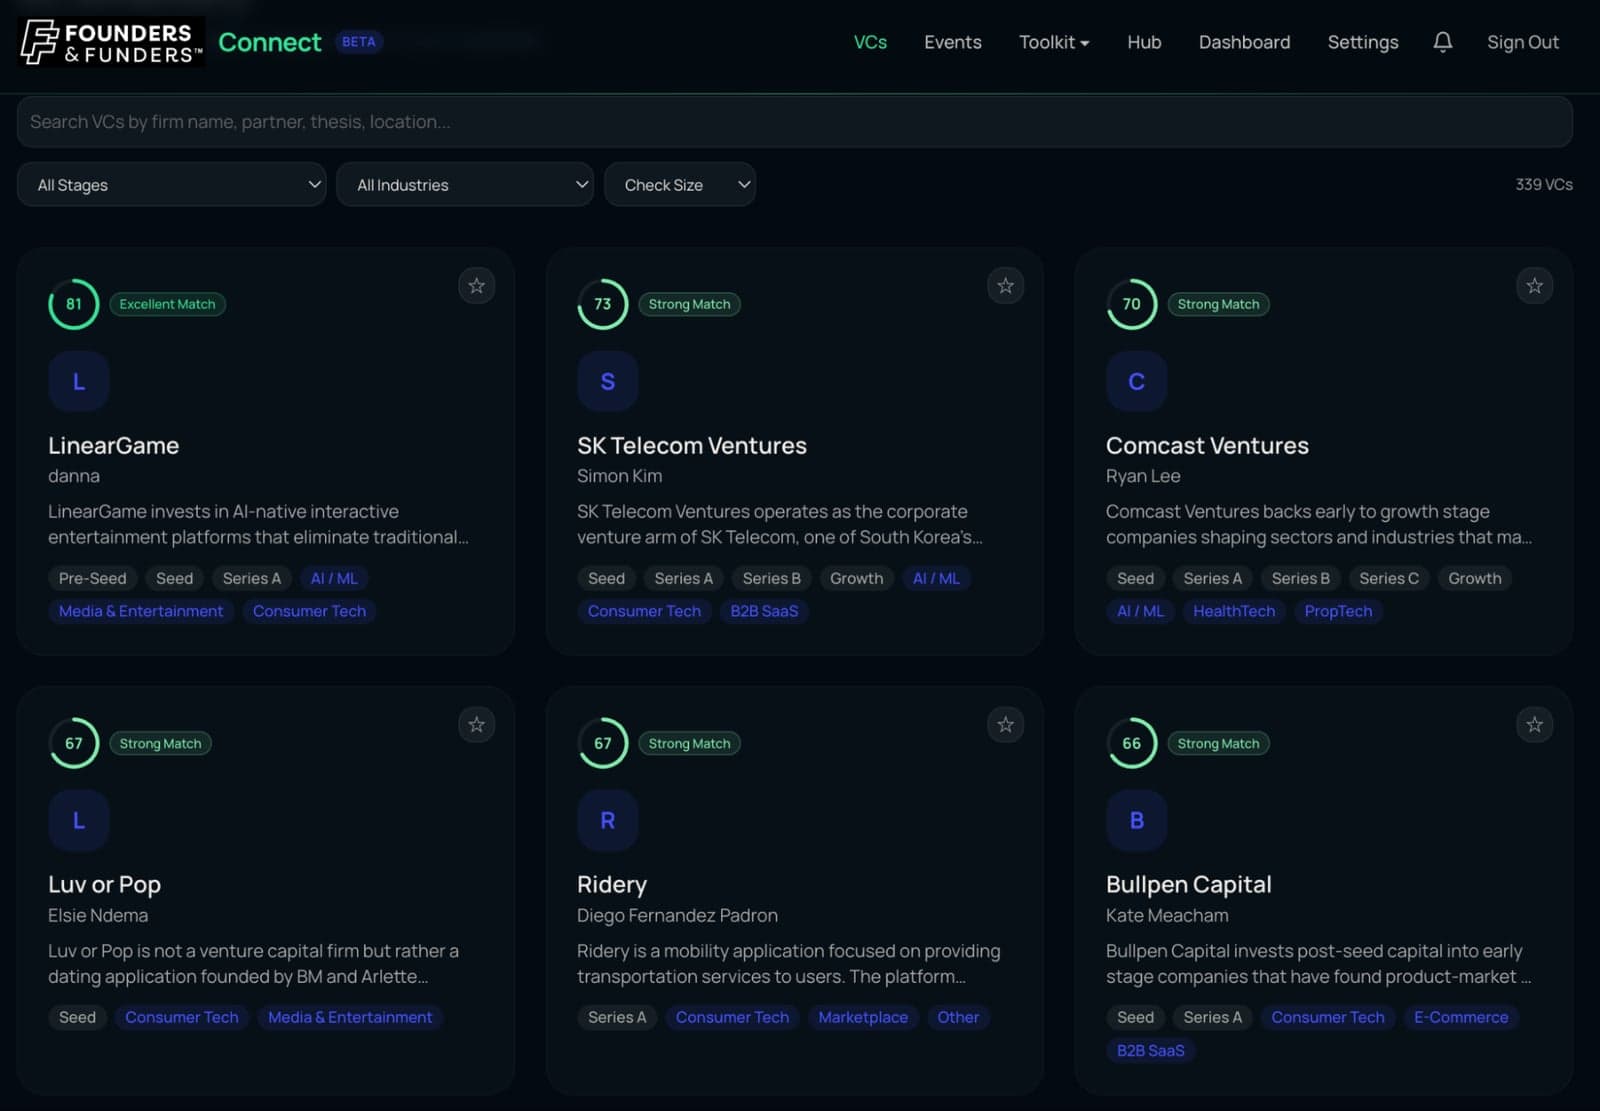Click the 339 VCs count
The image size is (1600, 1111).
point(1544,185)
